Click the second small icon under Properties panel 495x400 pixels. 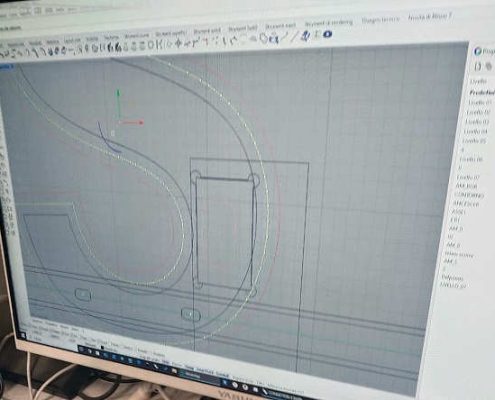489,66
